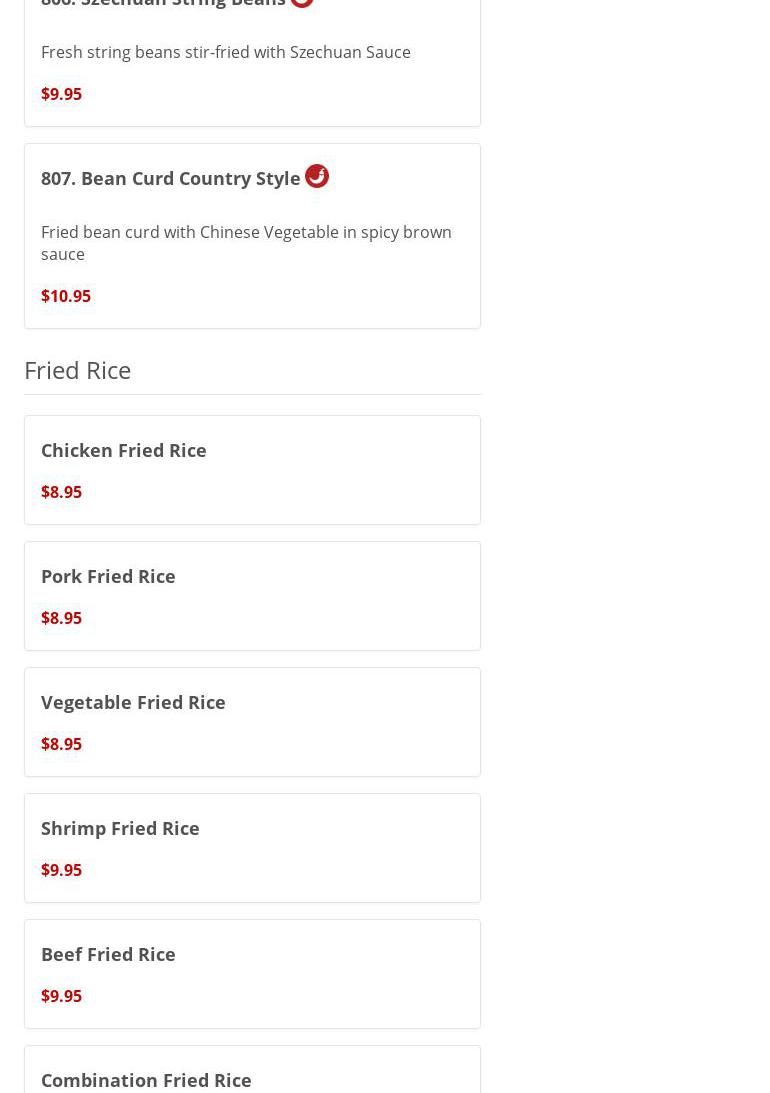Select Vegetable Fried Rice from the menu
The image size is (770, 1093).
point(133,702)
